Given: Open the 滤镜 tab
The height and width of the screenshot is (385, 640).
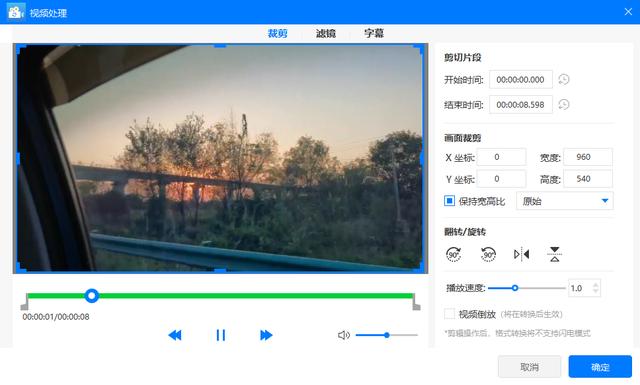Looking at the screenshot, I should point(326,33).
